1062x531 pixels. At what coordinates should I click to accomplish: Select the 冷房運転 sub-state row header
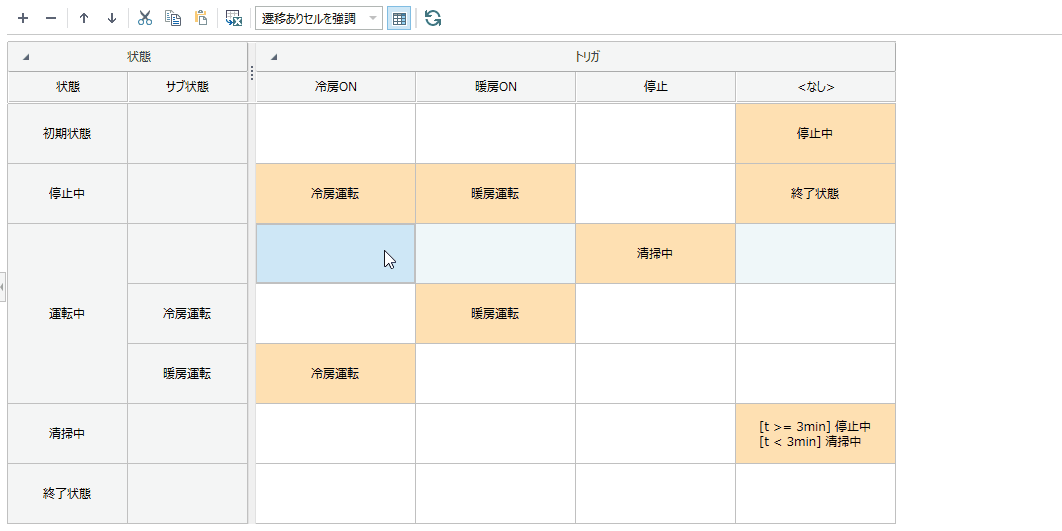point(188,314)
